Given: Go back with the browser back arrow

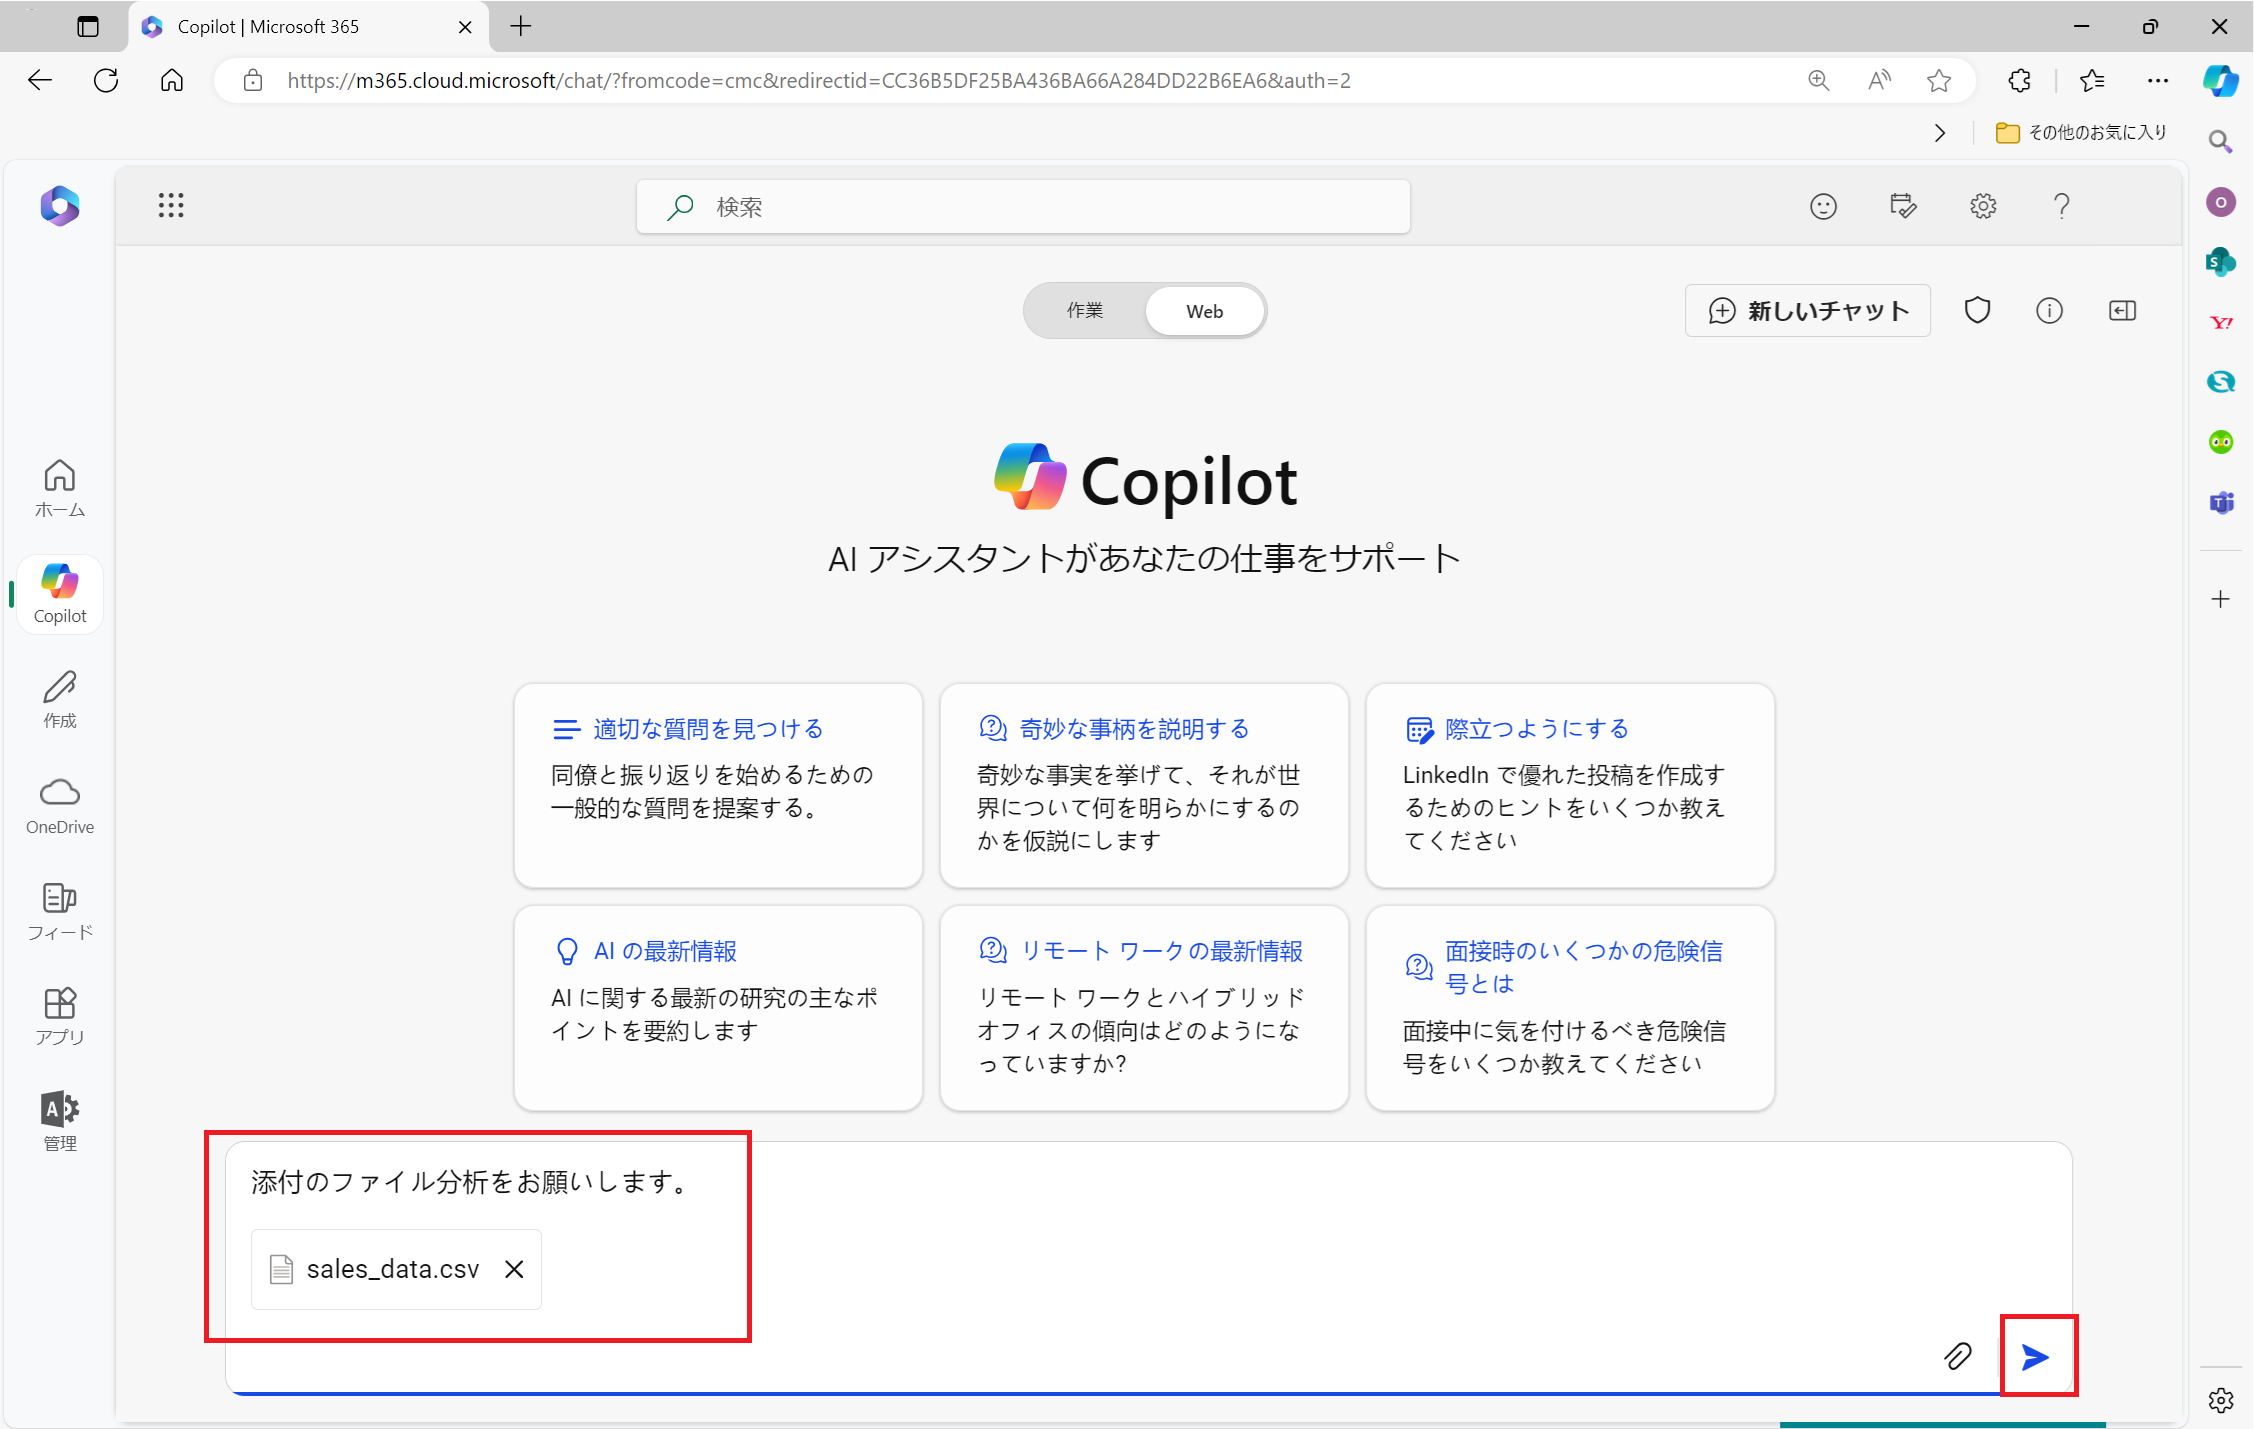Looking at the screenshot, I should tap(40, 80).
